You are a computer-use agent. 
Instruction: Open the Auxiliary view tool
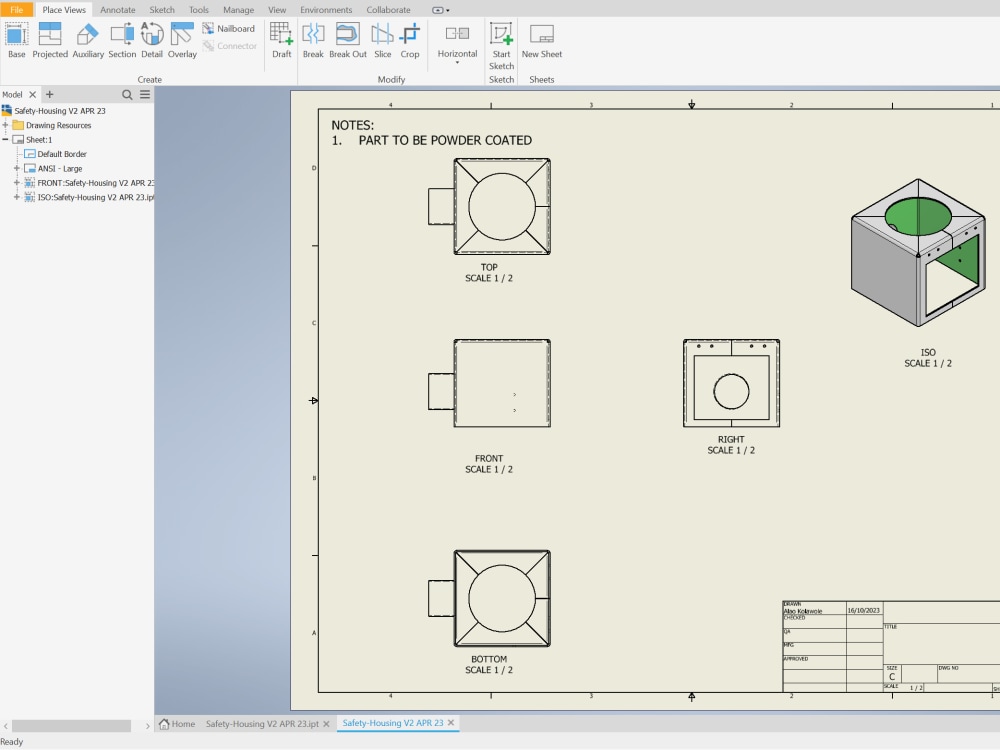click(87, 40)
